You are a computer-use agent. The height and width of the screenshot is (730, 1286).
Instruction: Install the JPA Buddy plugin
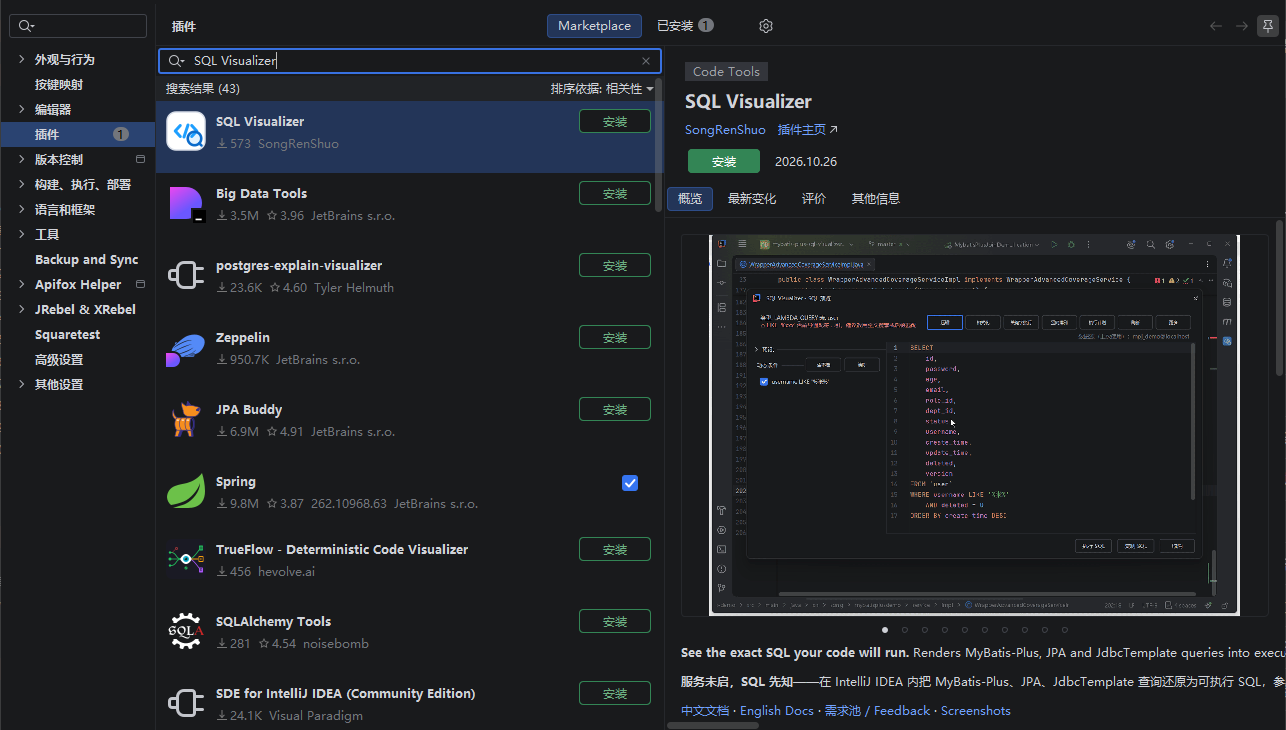coord(615,410)
